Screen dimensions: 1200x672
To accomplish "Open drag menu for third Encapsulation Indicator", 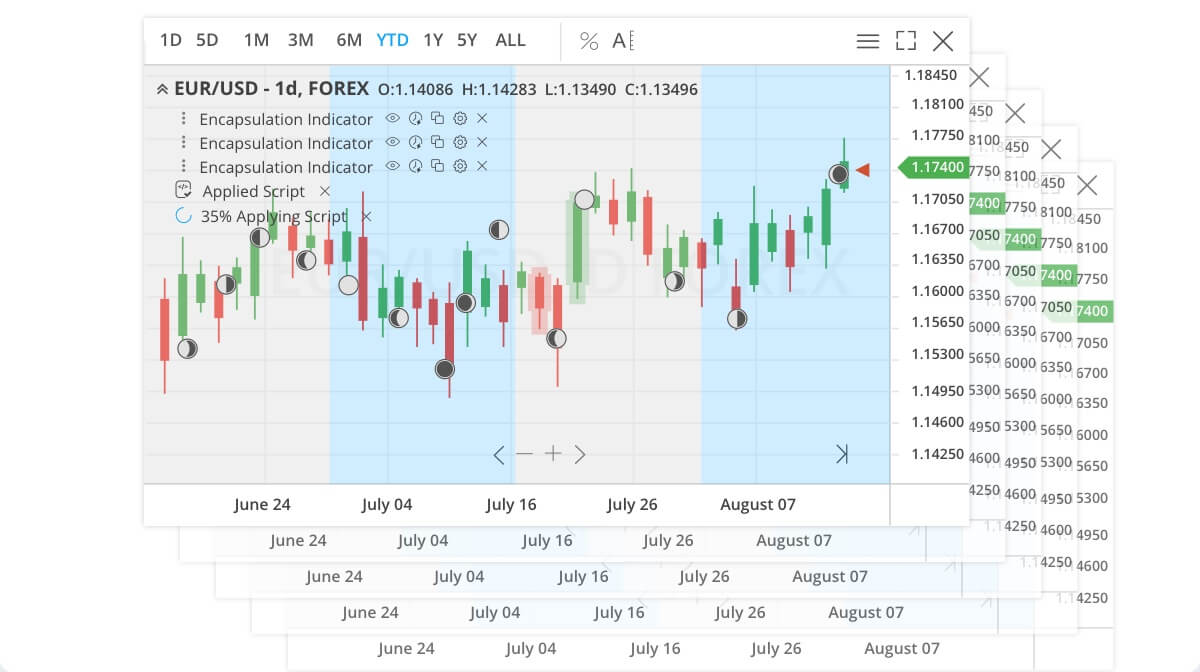I will click(183, 166).
